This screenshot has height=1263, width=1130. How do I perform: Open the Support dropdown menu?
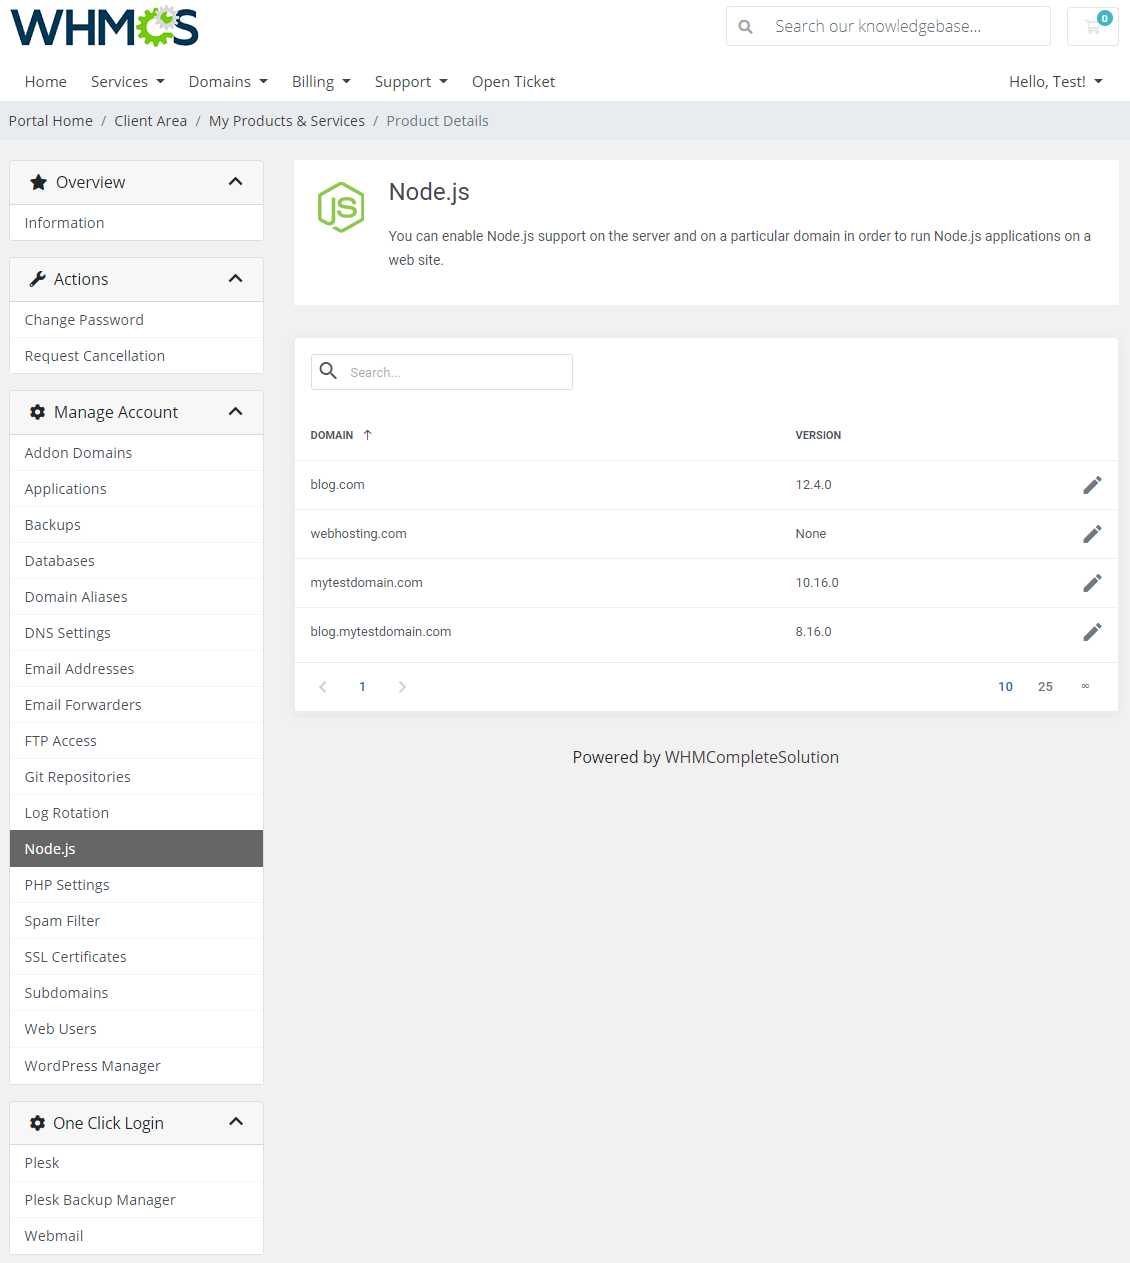point(411,82)
